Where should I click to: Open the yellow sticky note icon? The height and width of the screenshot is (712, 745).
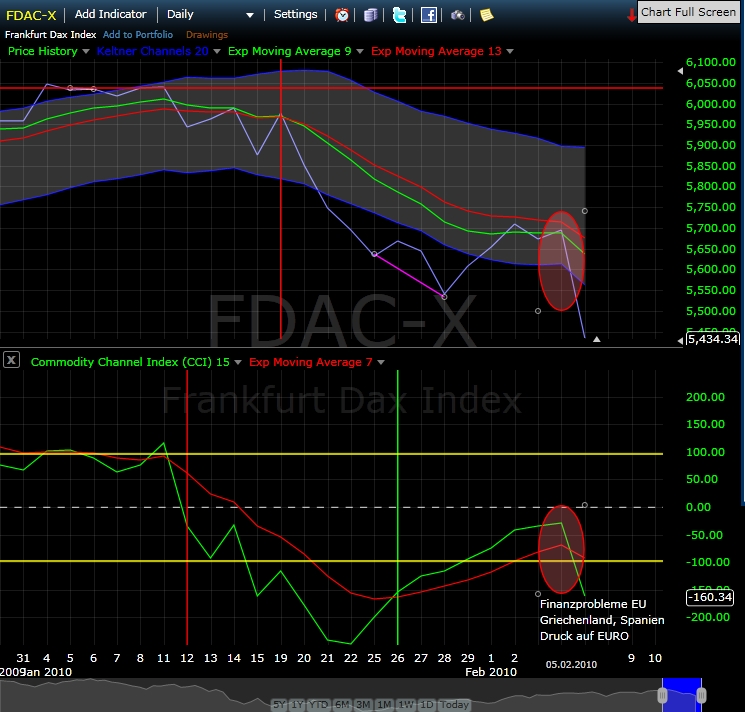tap(487, 15)
